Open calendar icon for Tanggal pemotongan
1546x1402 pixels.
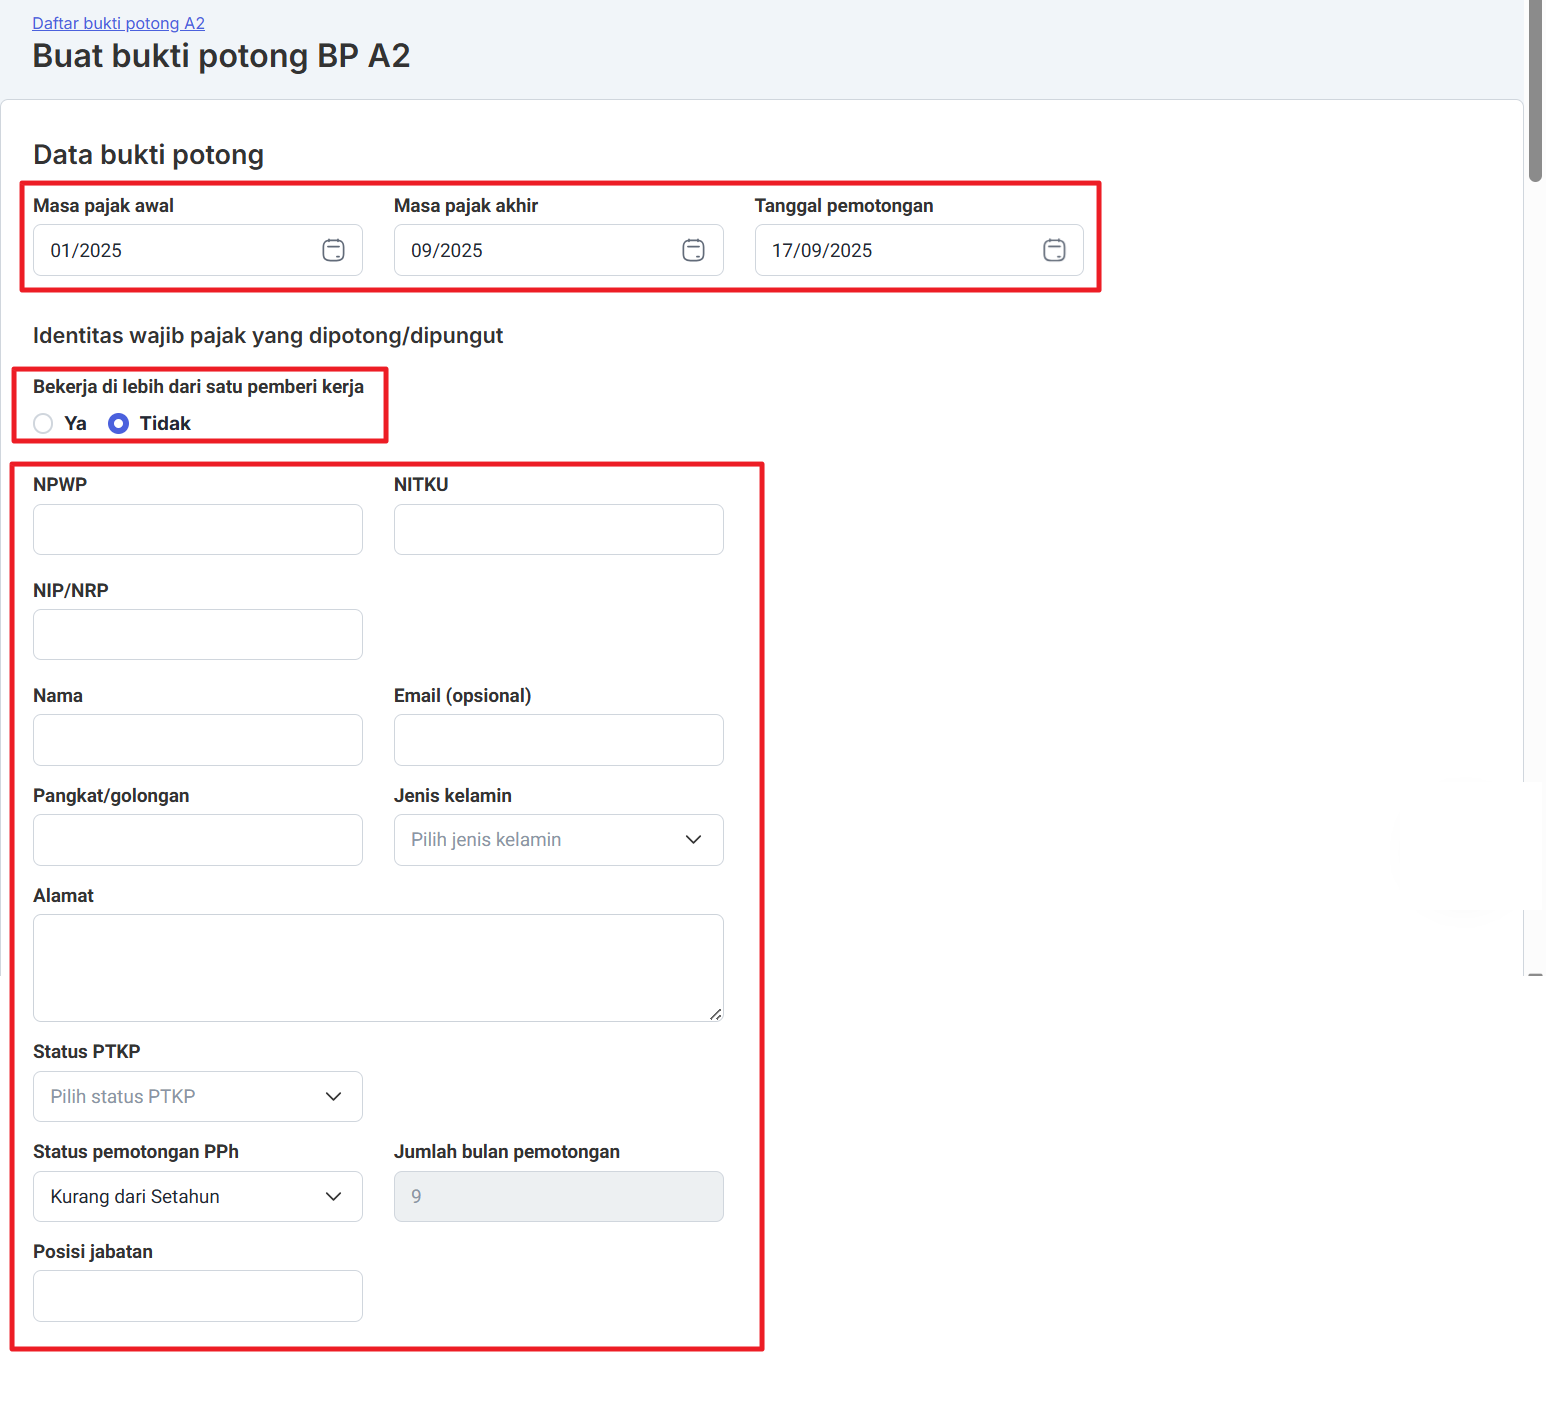click(1054, 250)
